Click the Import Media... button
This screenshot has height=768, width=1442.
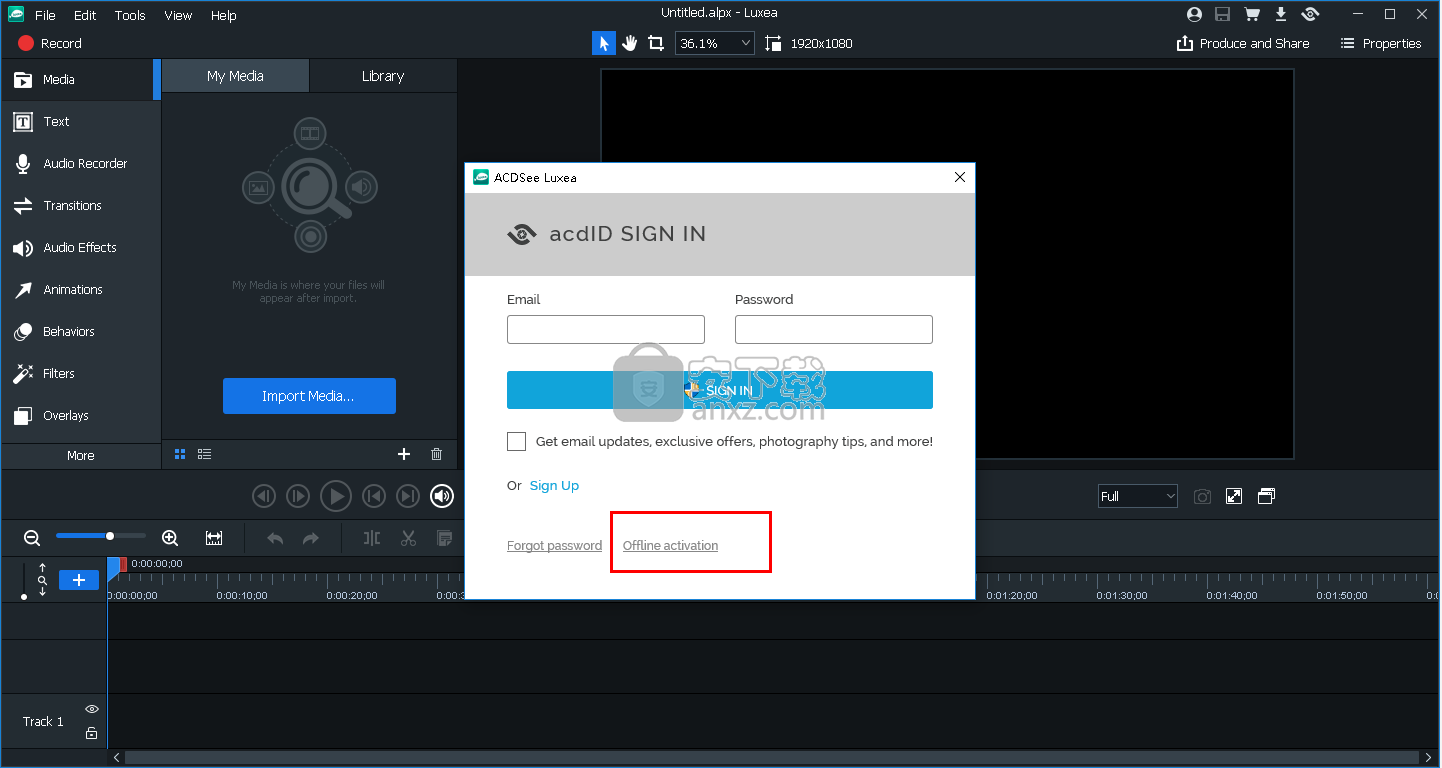click(x=309, y=396)
